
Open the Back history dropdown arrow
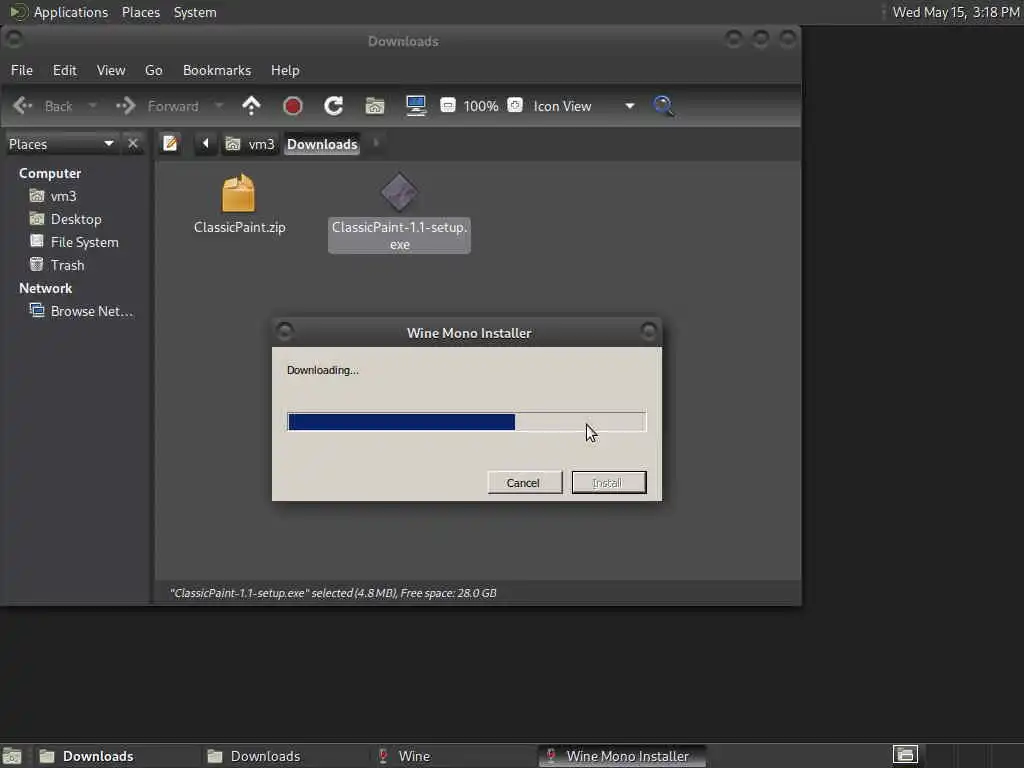coord(92,106)
